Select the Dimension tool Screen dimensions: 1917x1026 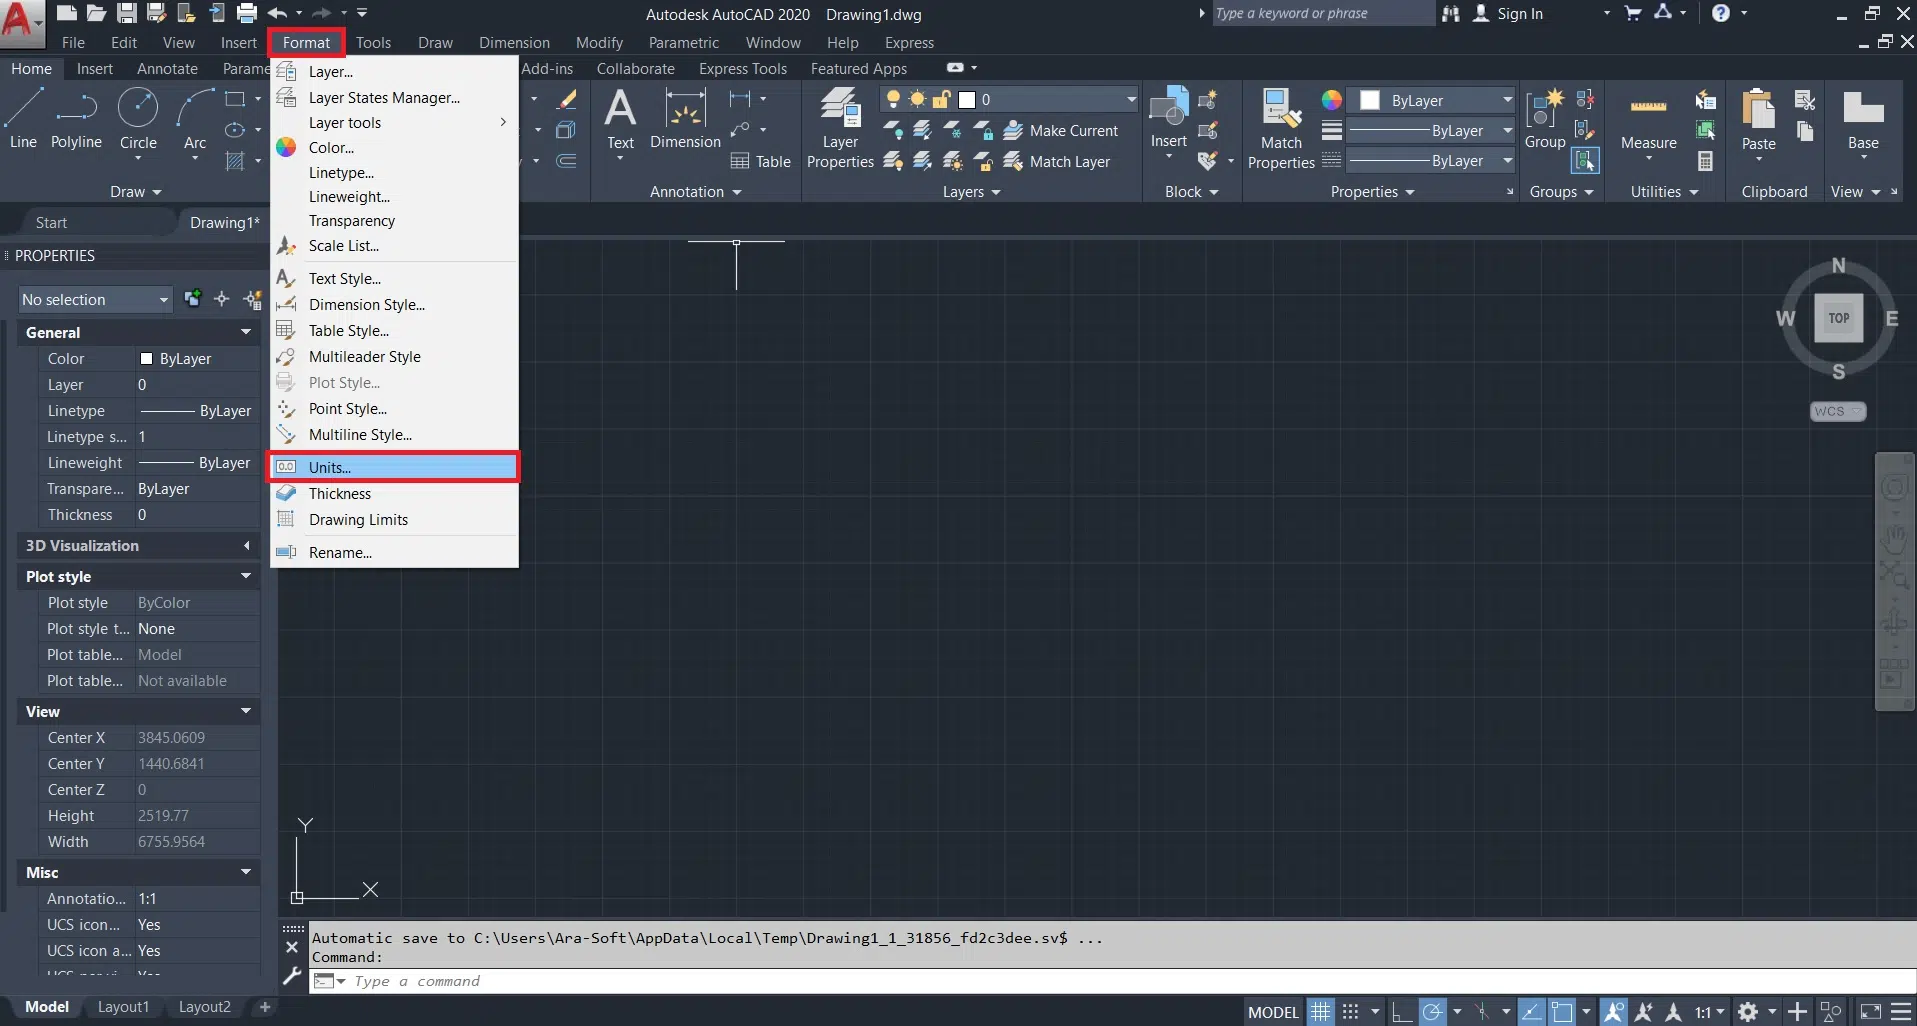pyautogui.click(x=685, y=118)
